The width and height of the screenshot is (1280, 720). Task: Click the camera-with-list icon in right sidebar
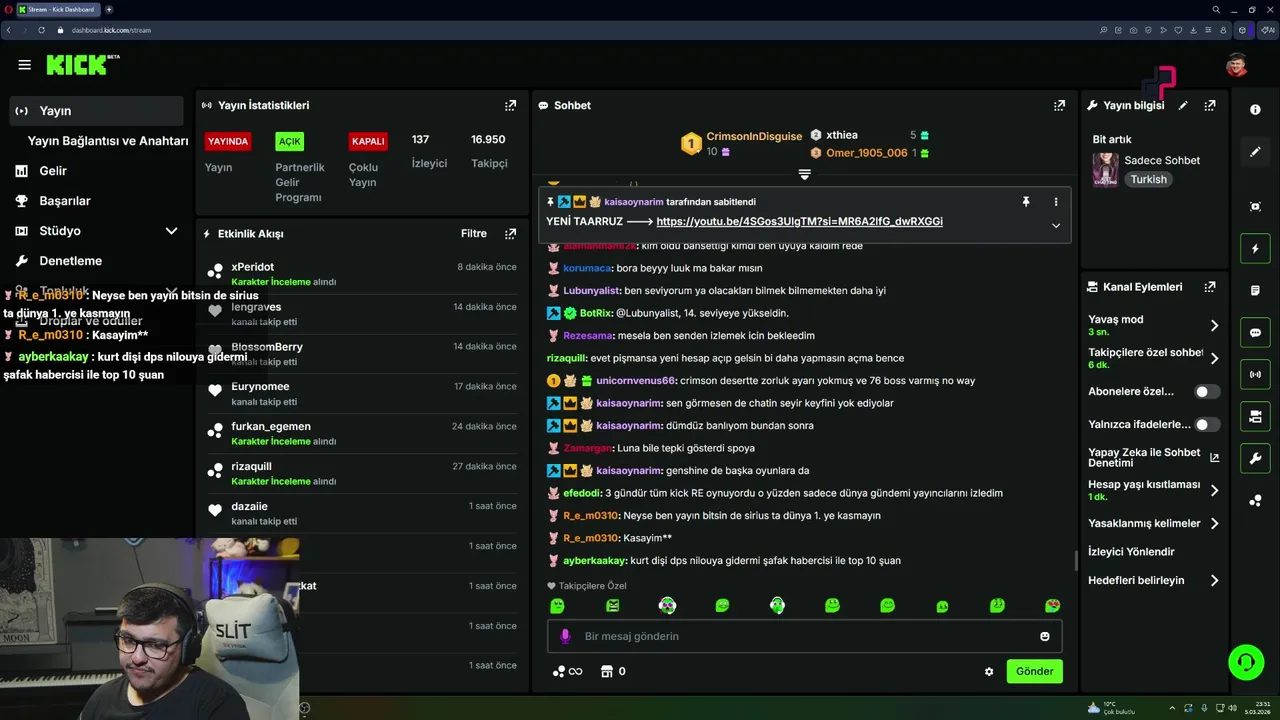pyautogui.click(x=1255, y=416)
